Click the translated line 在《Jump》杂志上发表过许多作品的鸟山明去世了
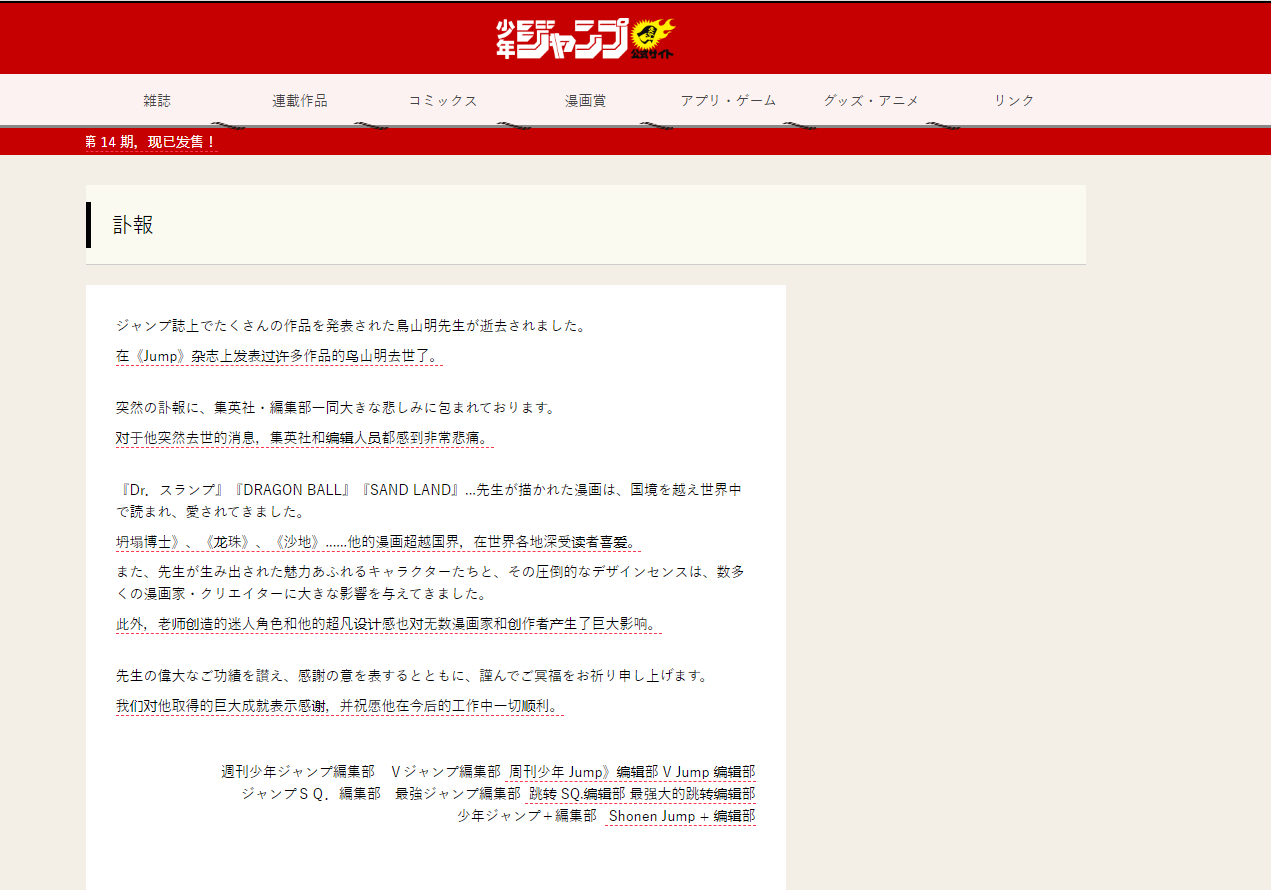 [279, 356]
